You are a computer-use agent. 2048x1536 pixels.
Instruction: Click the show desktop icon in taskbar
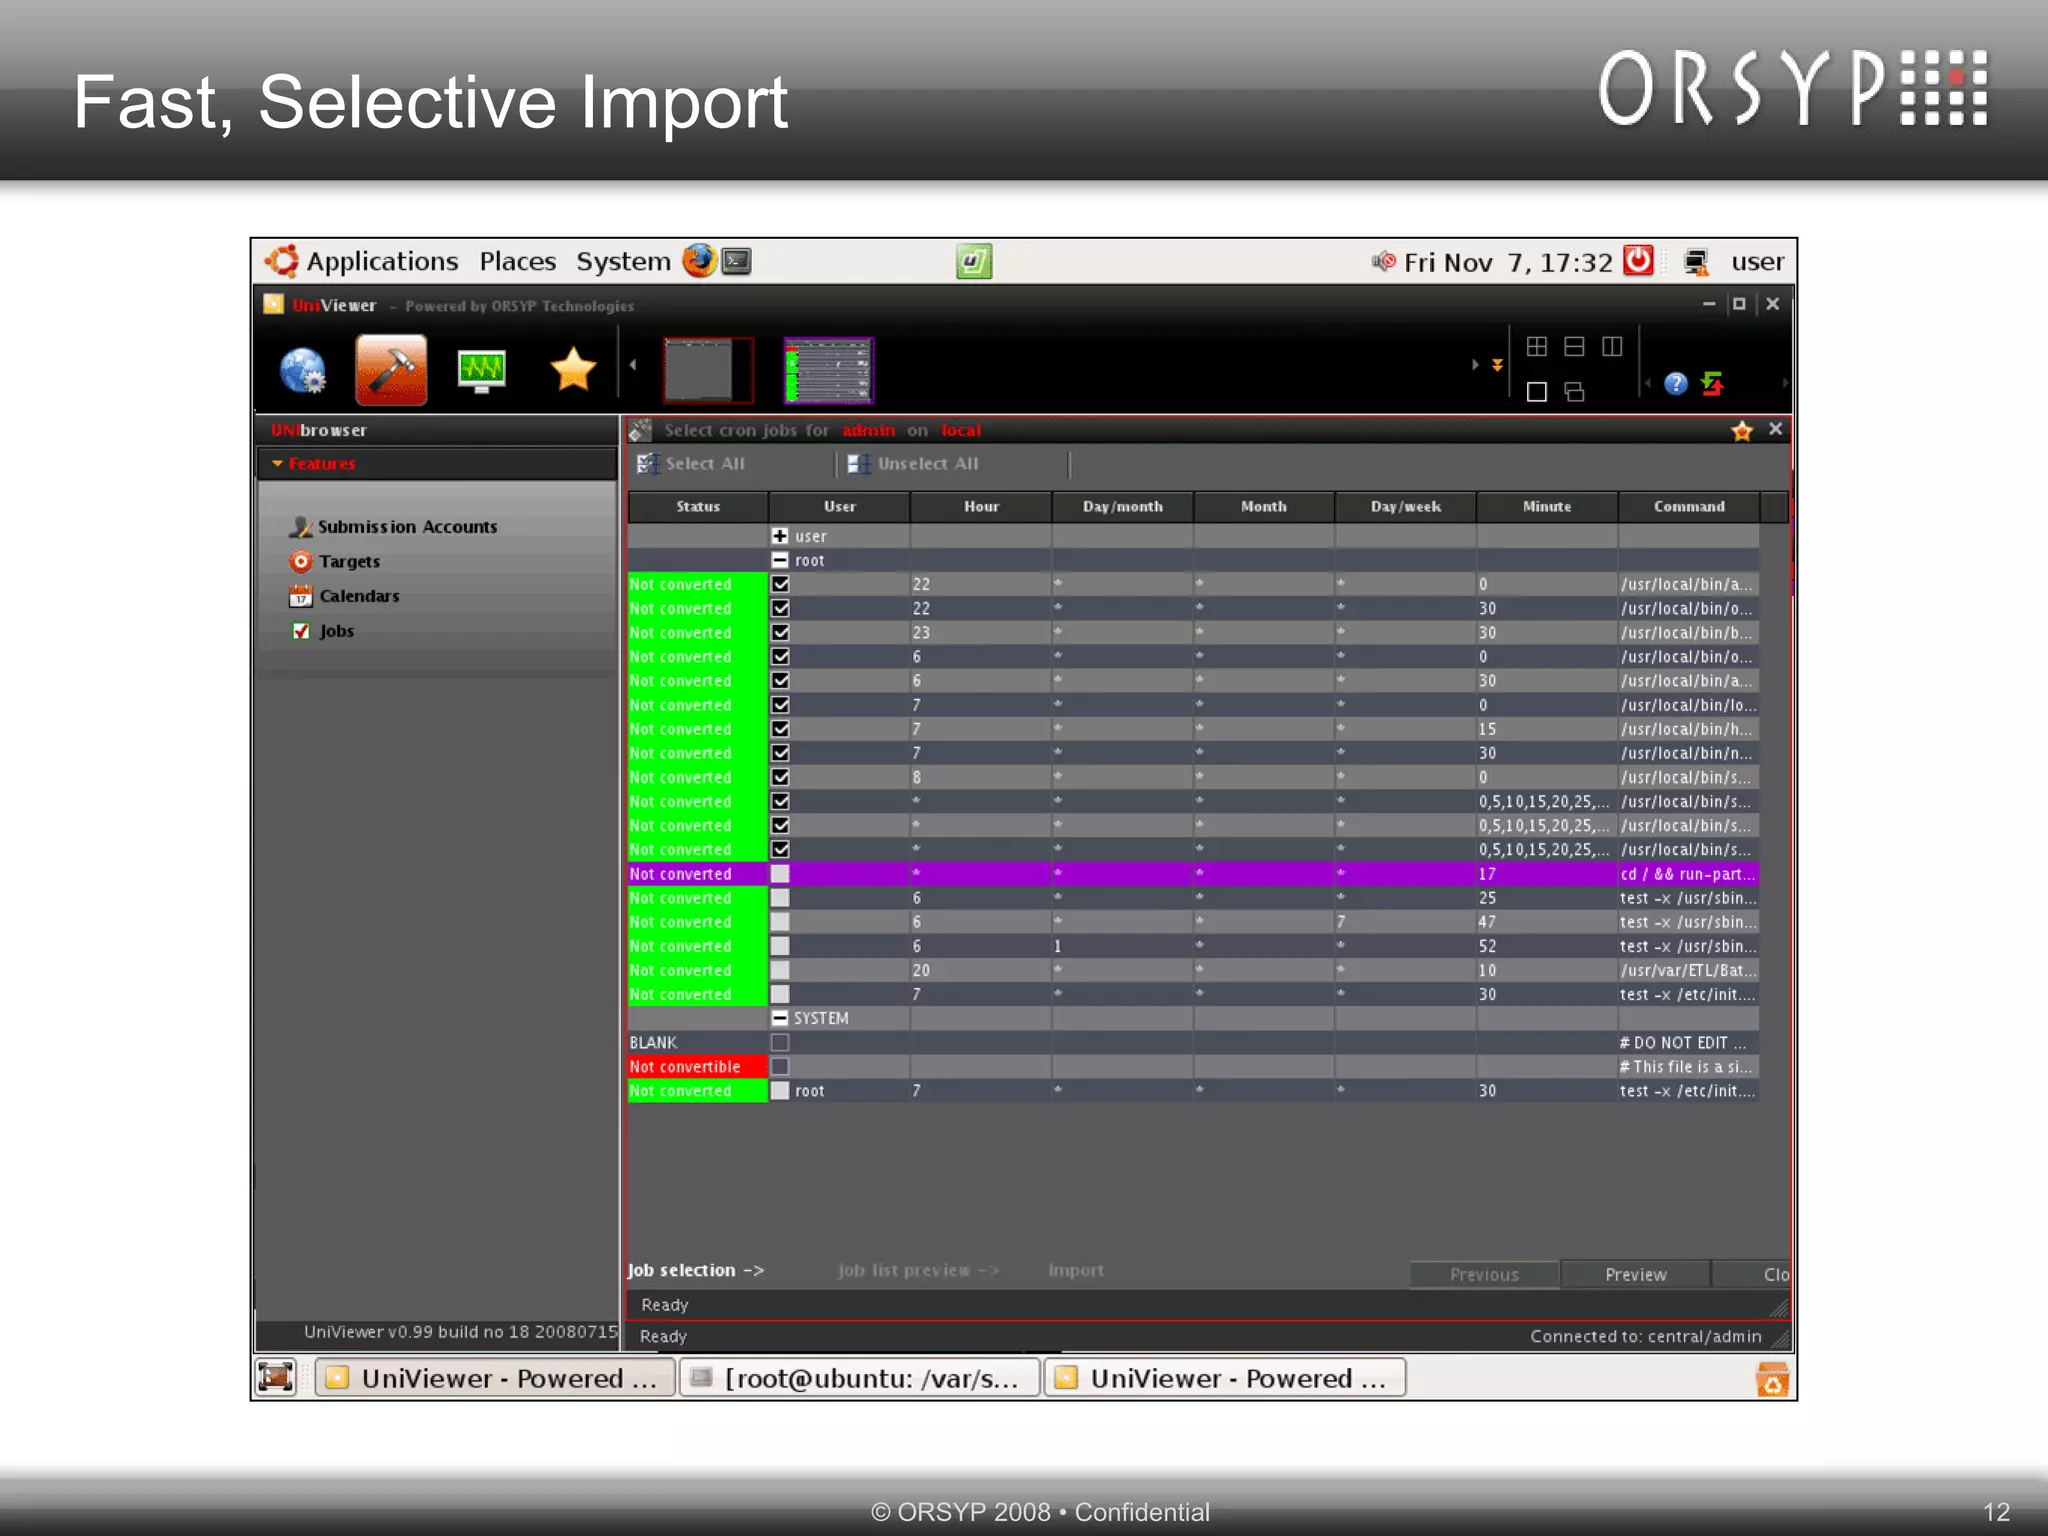click(x=276, y=1377)
